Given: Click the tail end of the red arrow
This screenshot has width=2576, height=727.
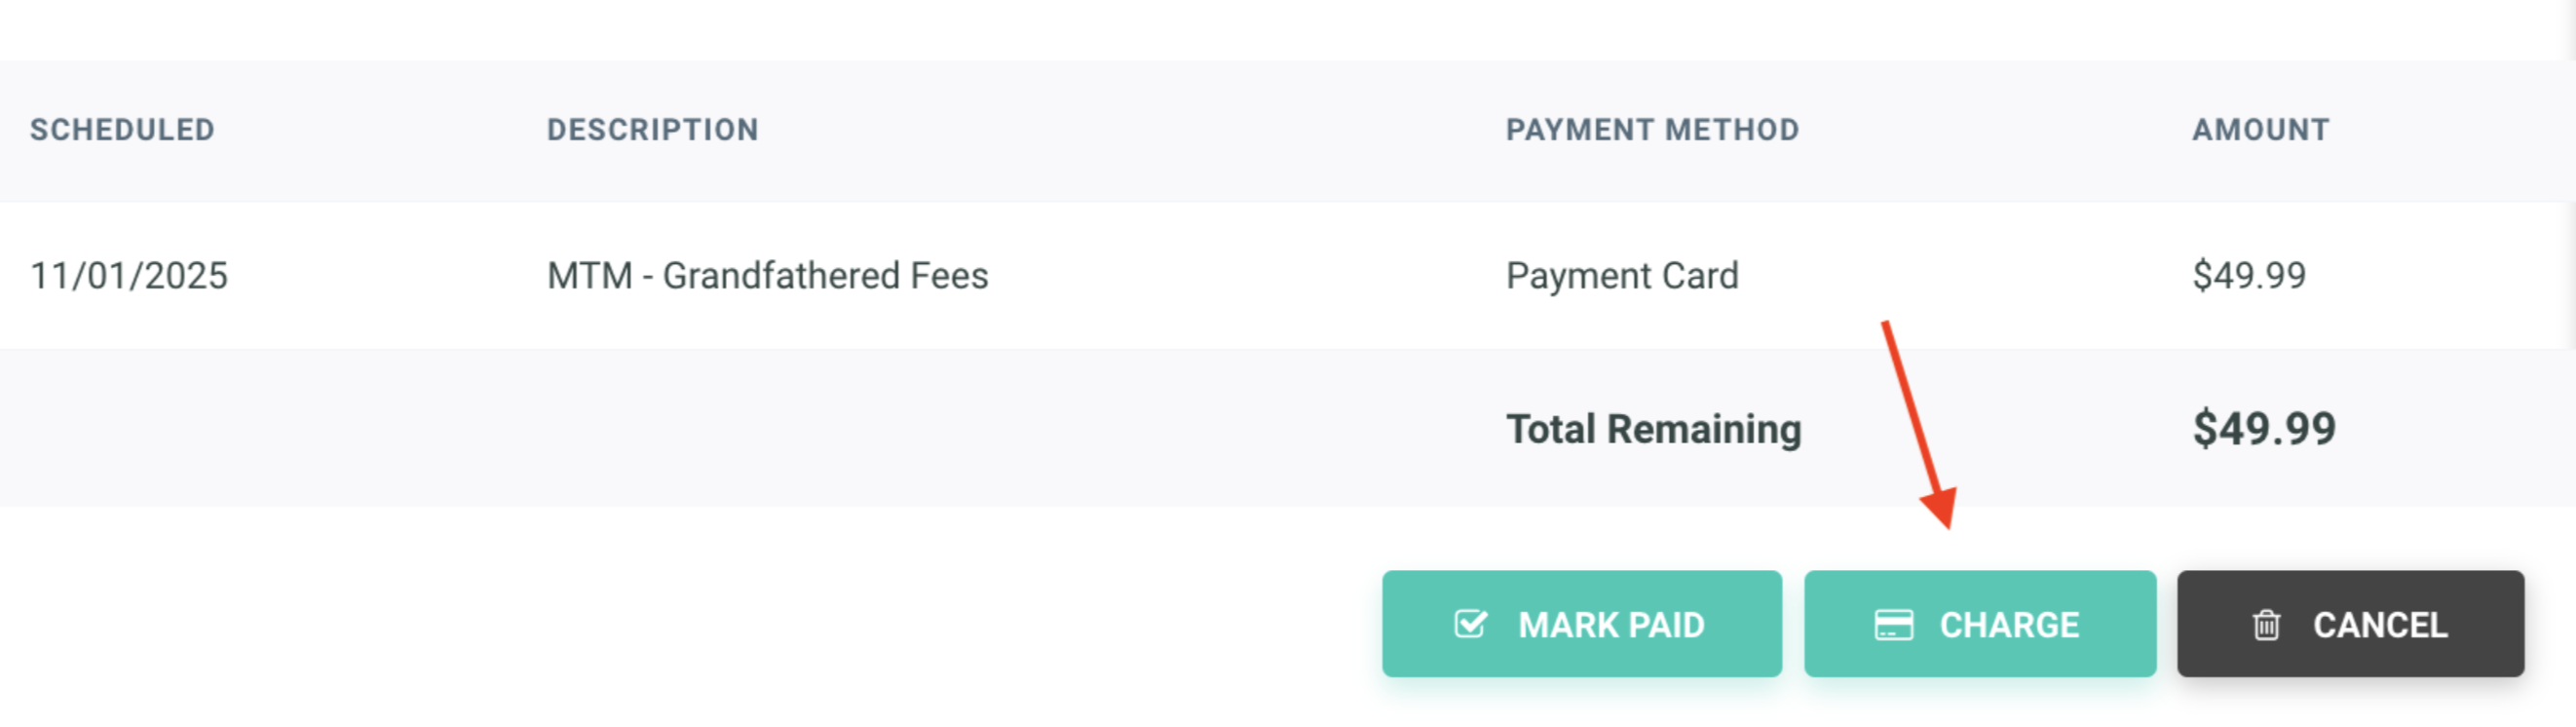Looking at the screenshot, I should [1885, 326].
